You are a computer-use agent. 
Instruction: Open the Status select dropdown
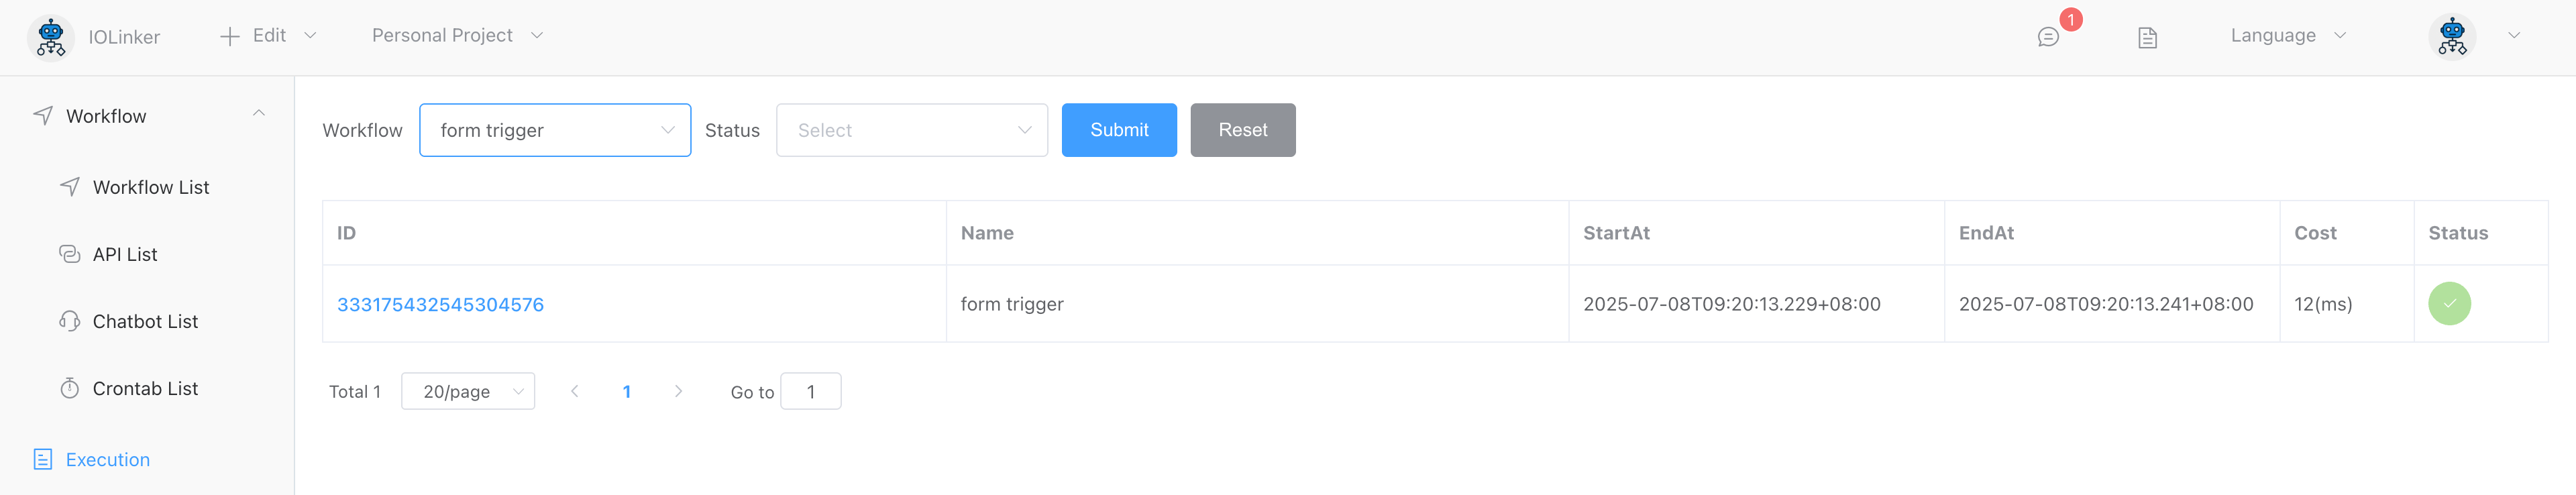911,130
